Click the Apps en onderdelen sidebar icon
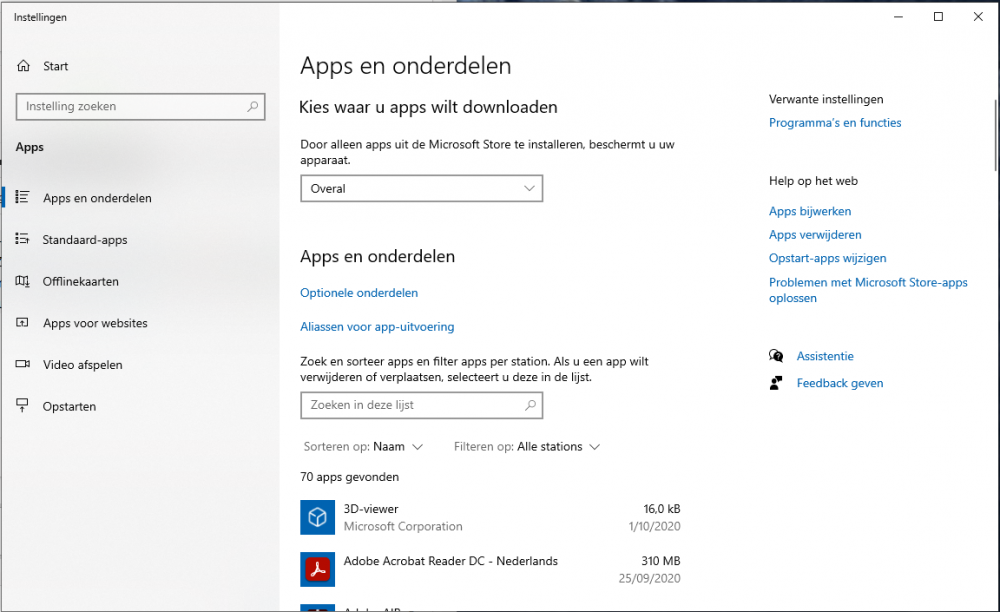 23,198
